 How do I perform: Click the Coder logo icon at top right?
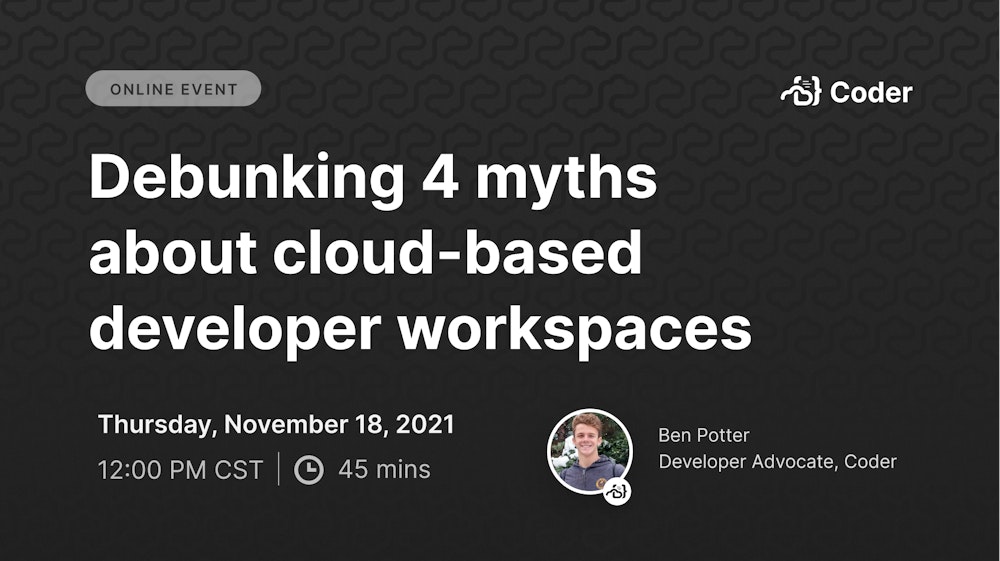click(x=801, y=91)
